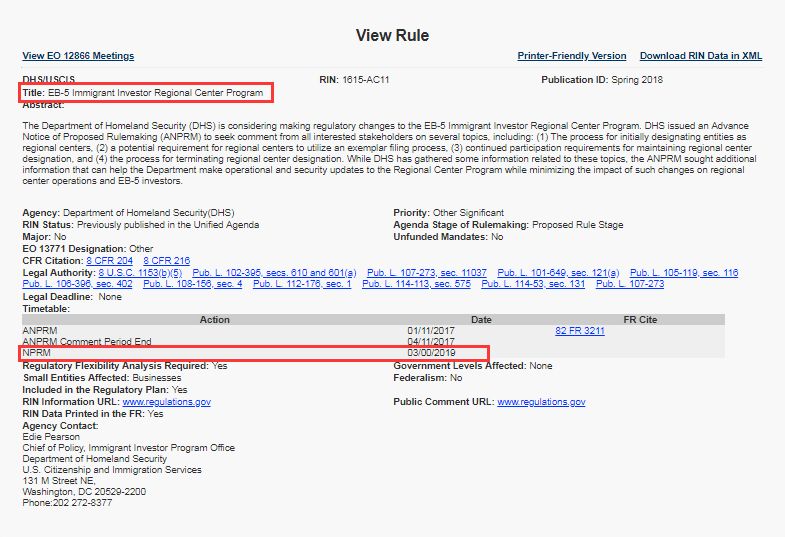Image resolution: width=785 pixels, height=537 pixels.
Task: Click the Printer-Friendly Version link
Action: [571, 56]
